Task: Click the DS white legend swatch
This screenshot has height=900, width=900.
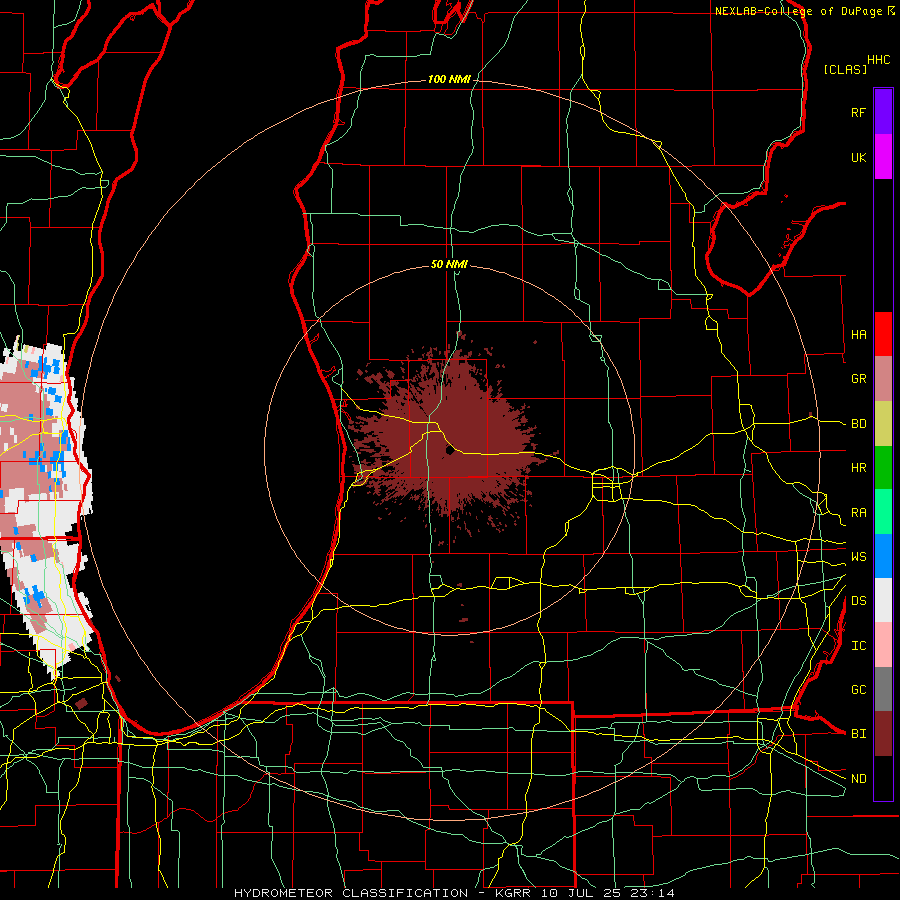Action: pos(883,600)
